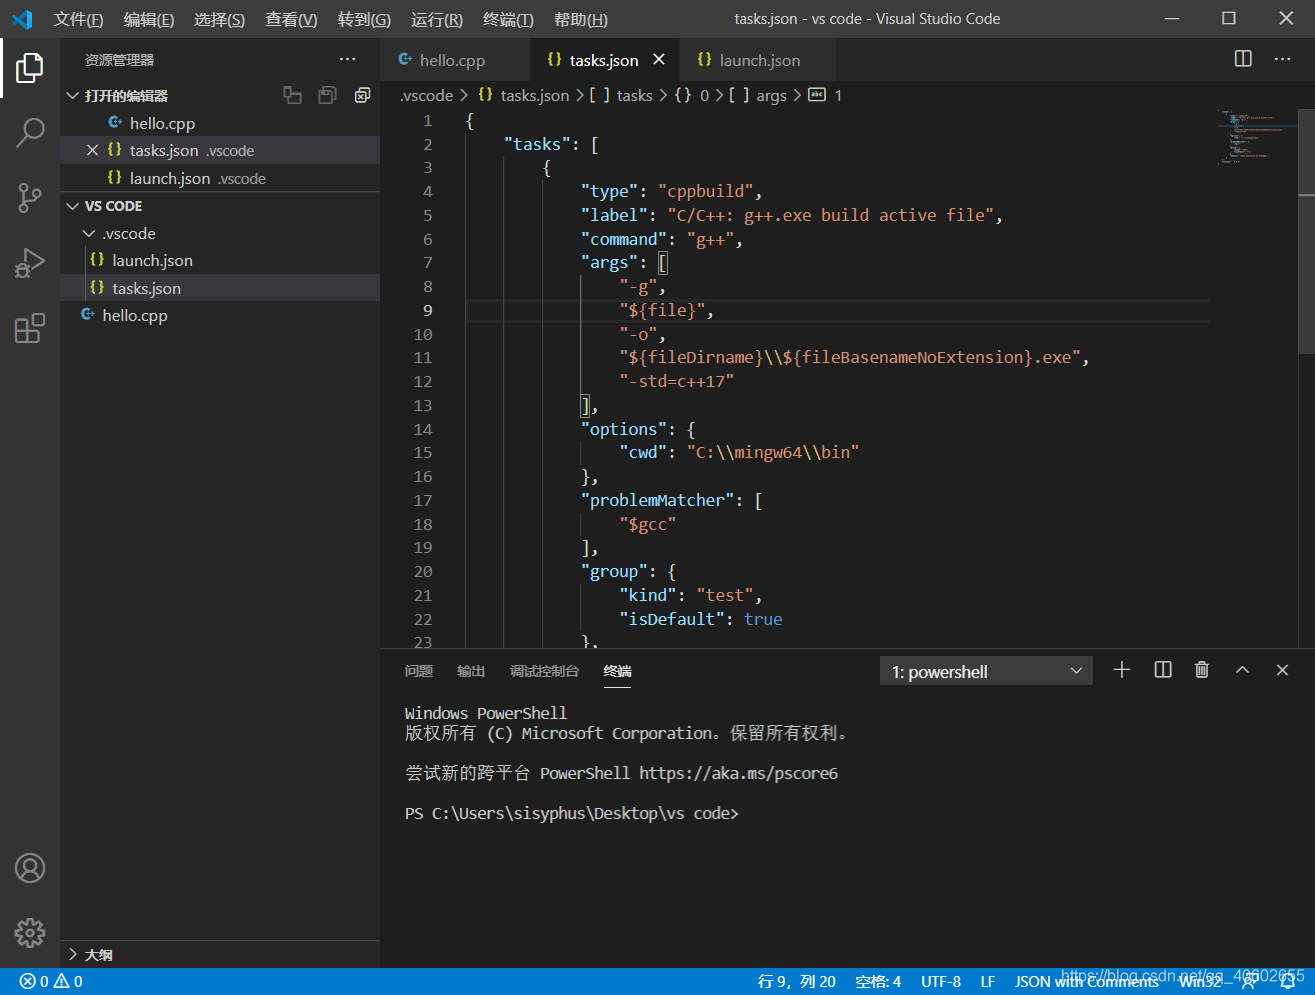Open tasks.json in file tree
Screen dimensions: 1315x995
click(220, 288)
